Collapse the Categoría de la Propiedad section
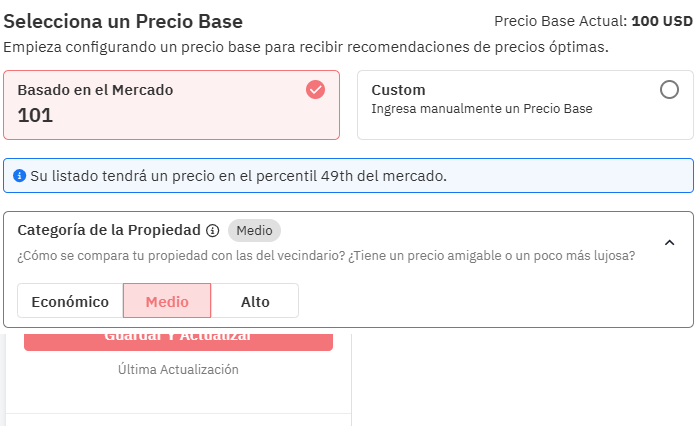This screenshot has width=700, height=426. 670,242
